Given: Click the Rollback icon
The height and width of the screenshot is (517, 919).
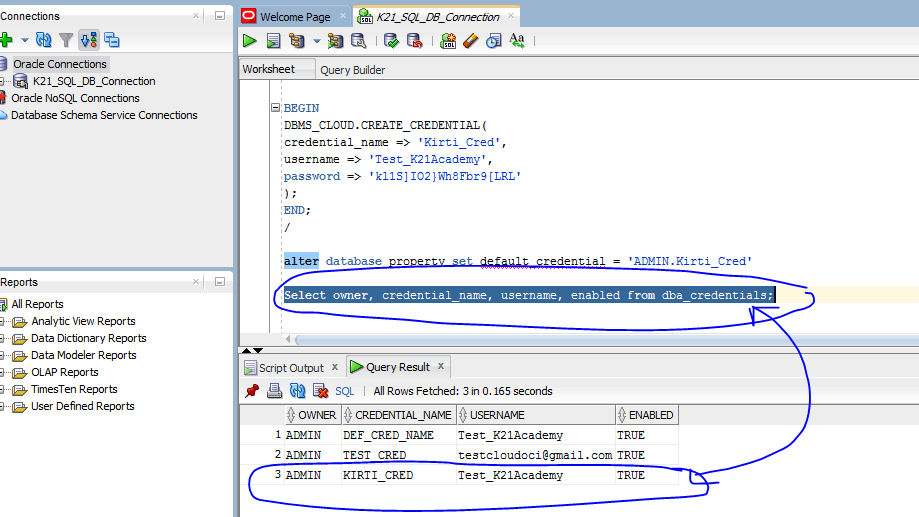Looking at the screenshot, I should (414, 40).
